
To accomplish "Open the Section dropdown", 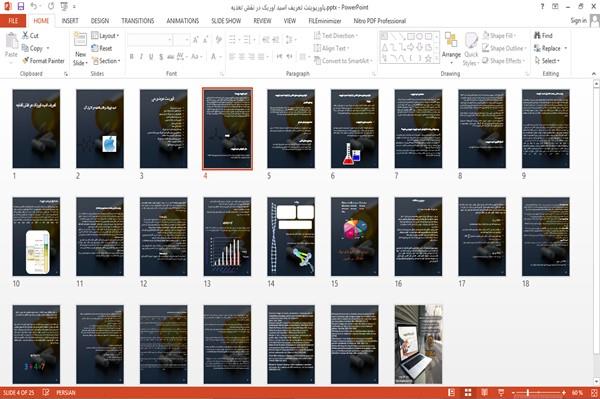I will click(x=106, y=61).
